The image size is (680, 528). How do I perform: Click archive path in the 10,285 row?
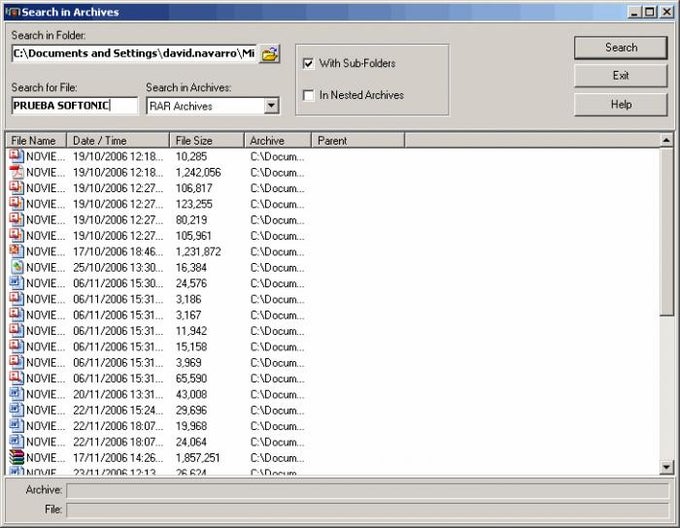coord(277,156)
